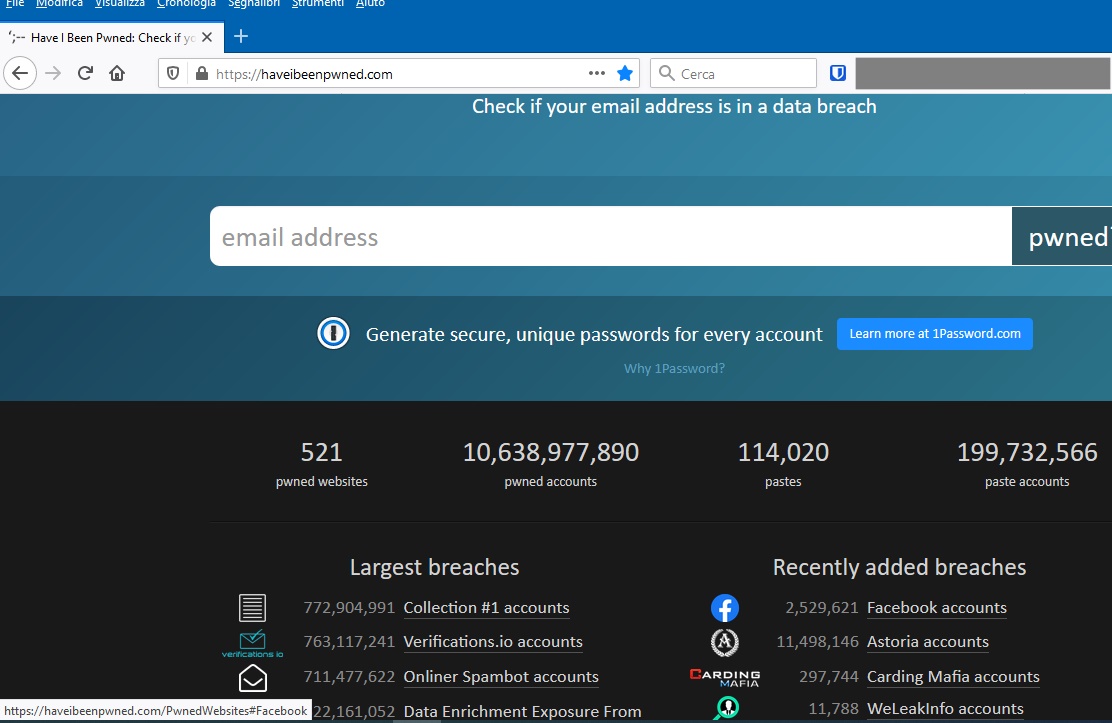The image size is (1112, 723).
Task: Click the 772,904,991 count value
Action: [349, 608]
